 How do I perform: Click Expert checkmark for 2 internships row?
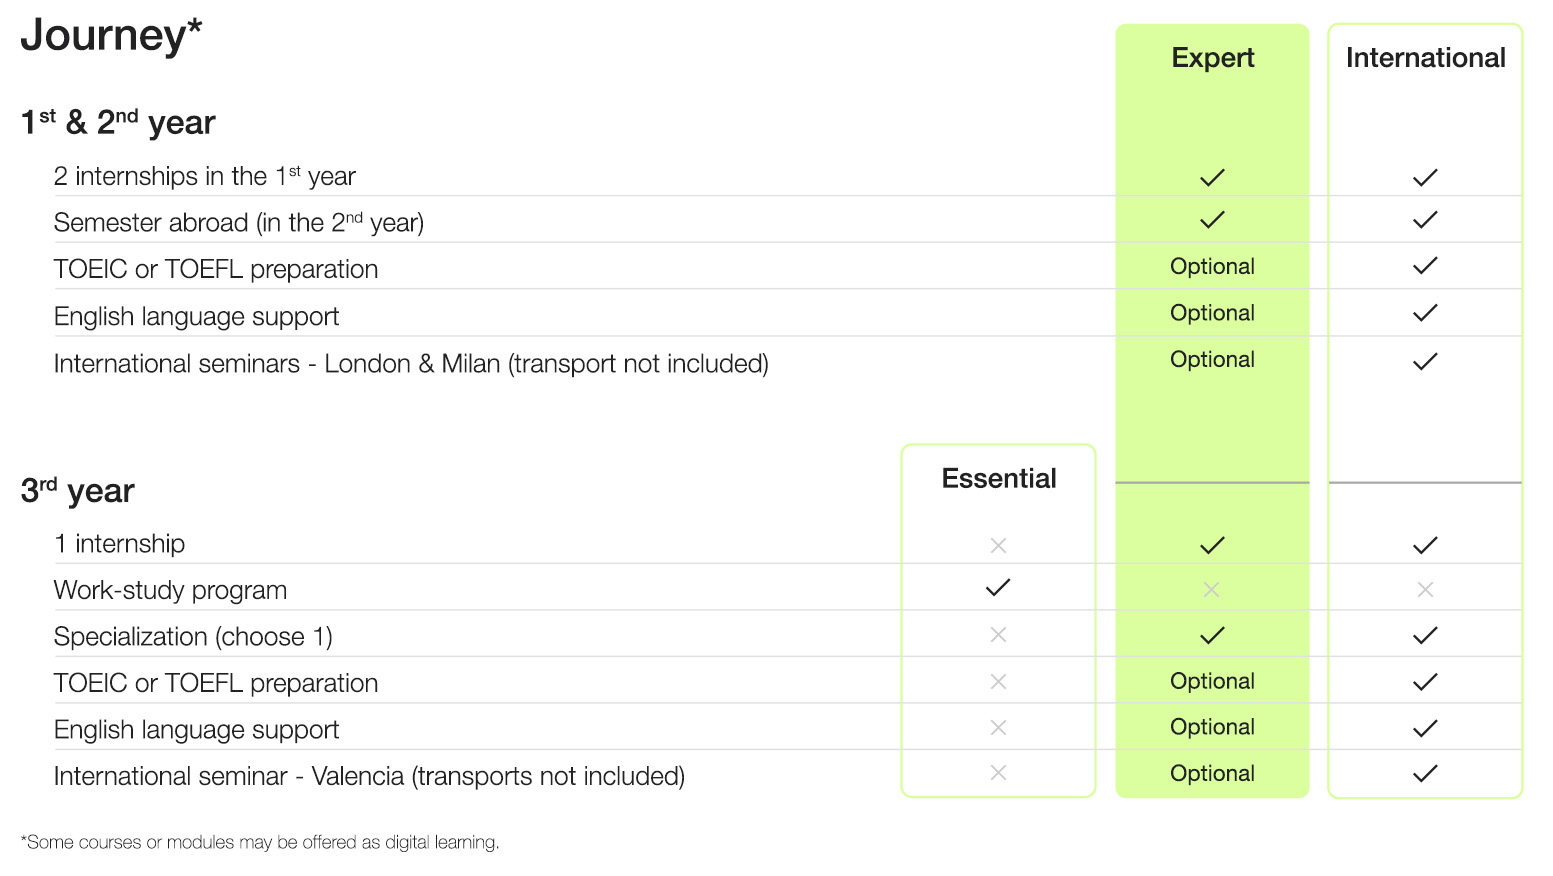pyautogui.click(x=1212, y=178)
